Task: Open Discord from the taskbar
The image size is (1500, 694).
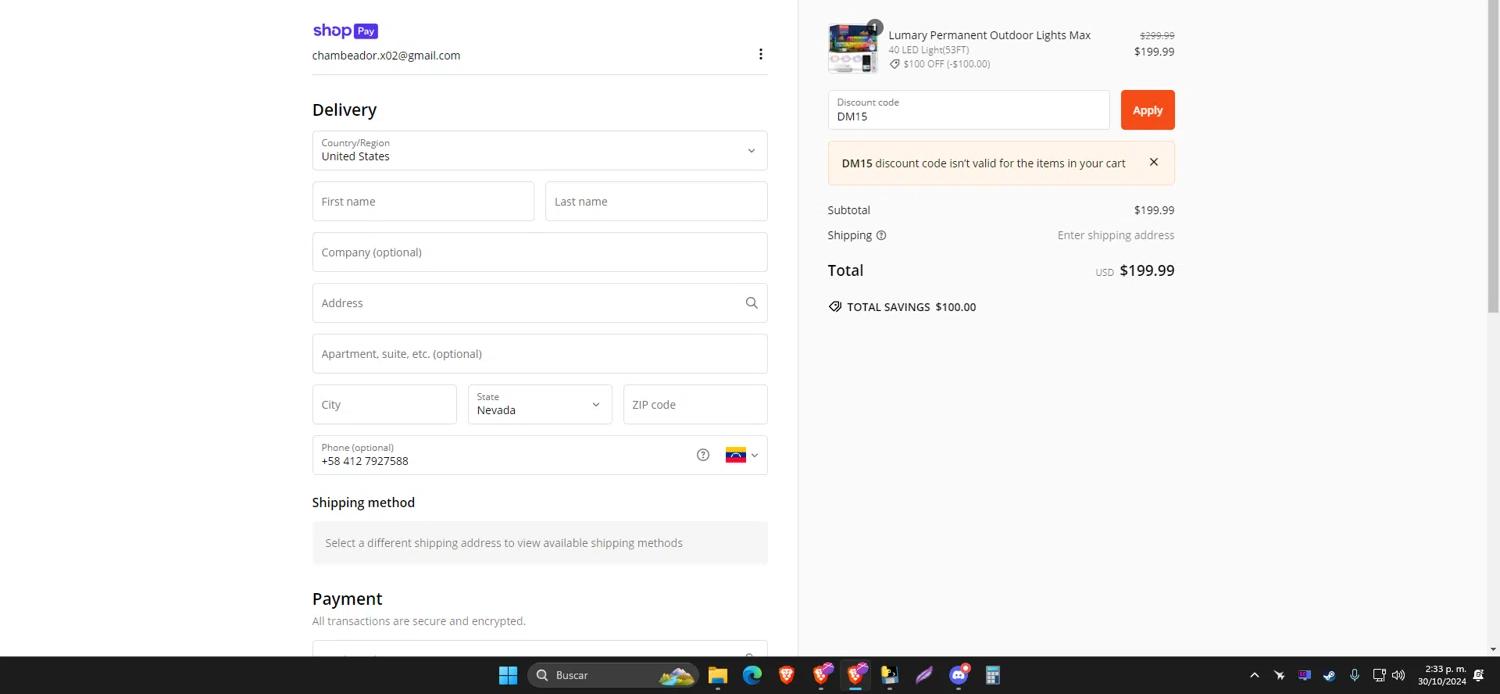Action: coord(958,675)
